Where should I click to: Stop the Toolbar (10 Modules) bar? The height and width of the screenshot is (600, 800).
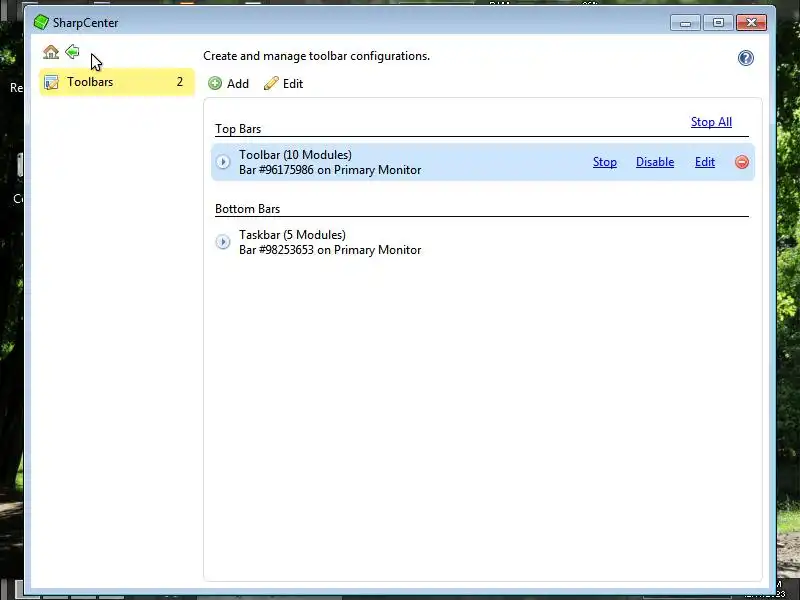605,162
